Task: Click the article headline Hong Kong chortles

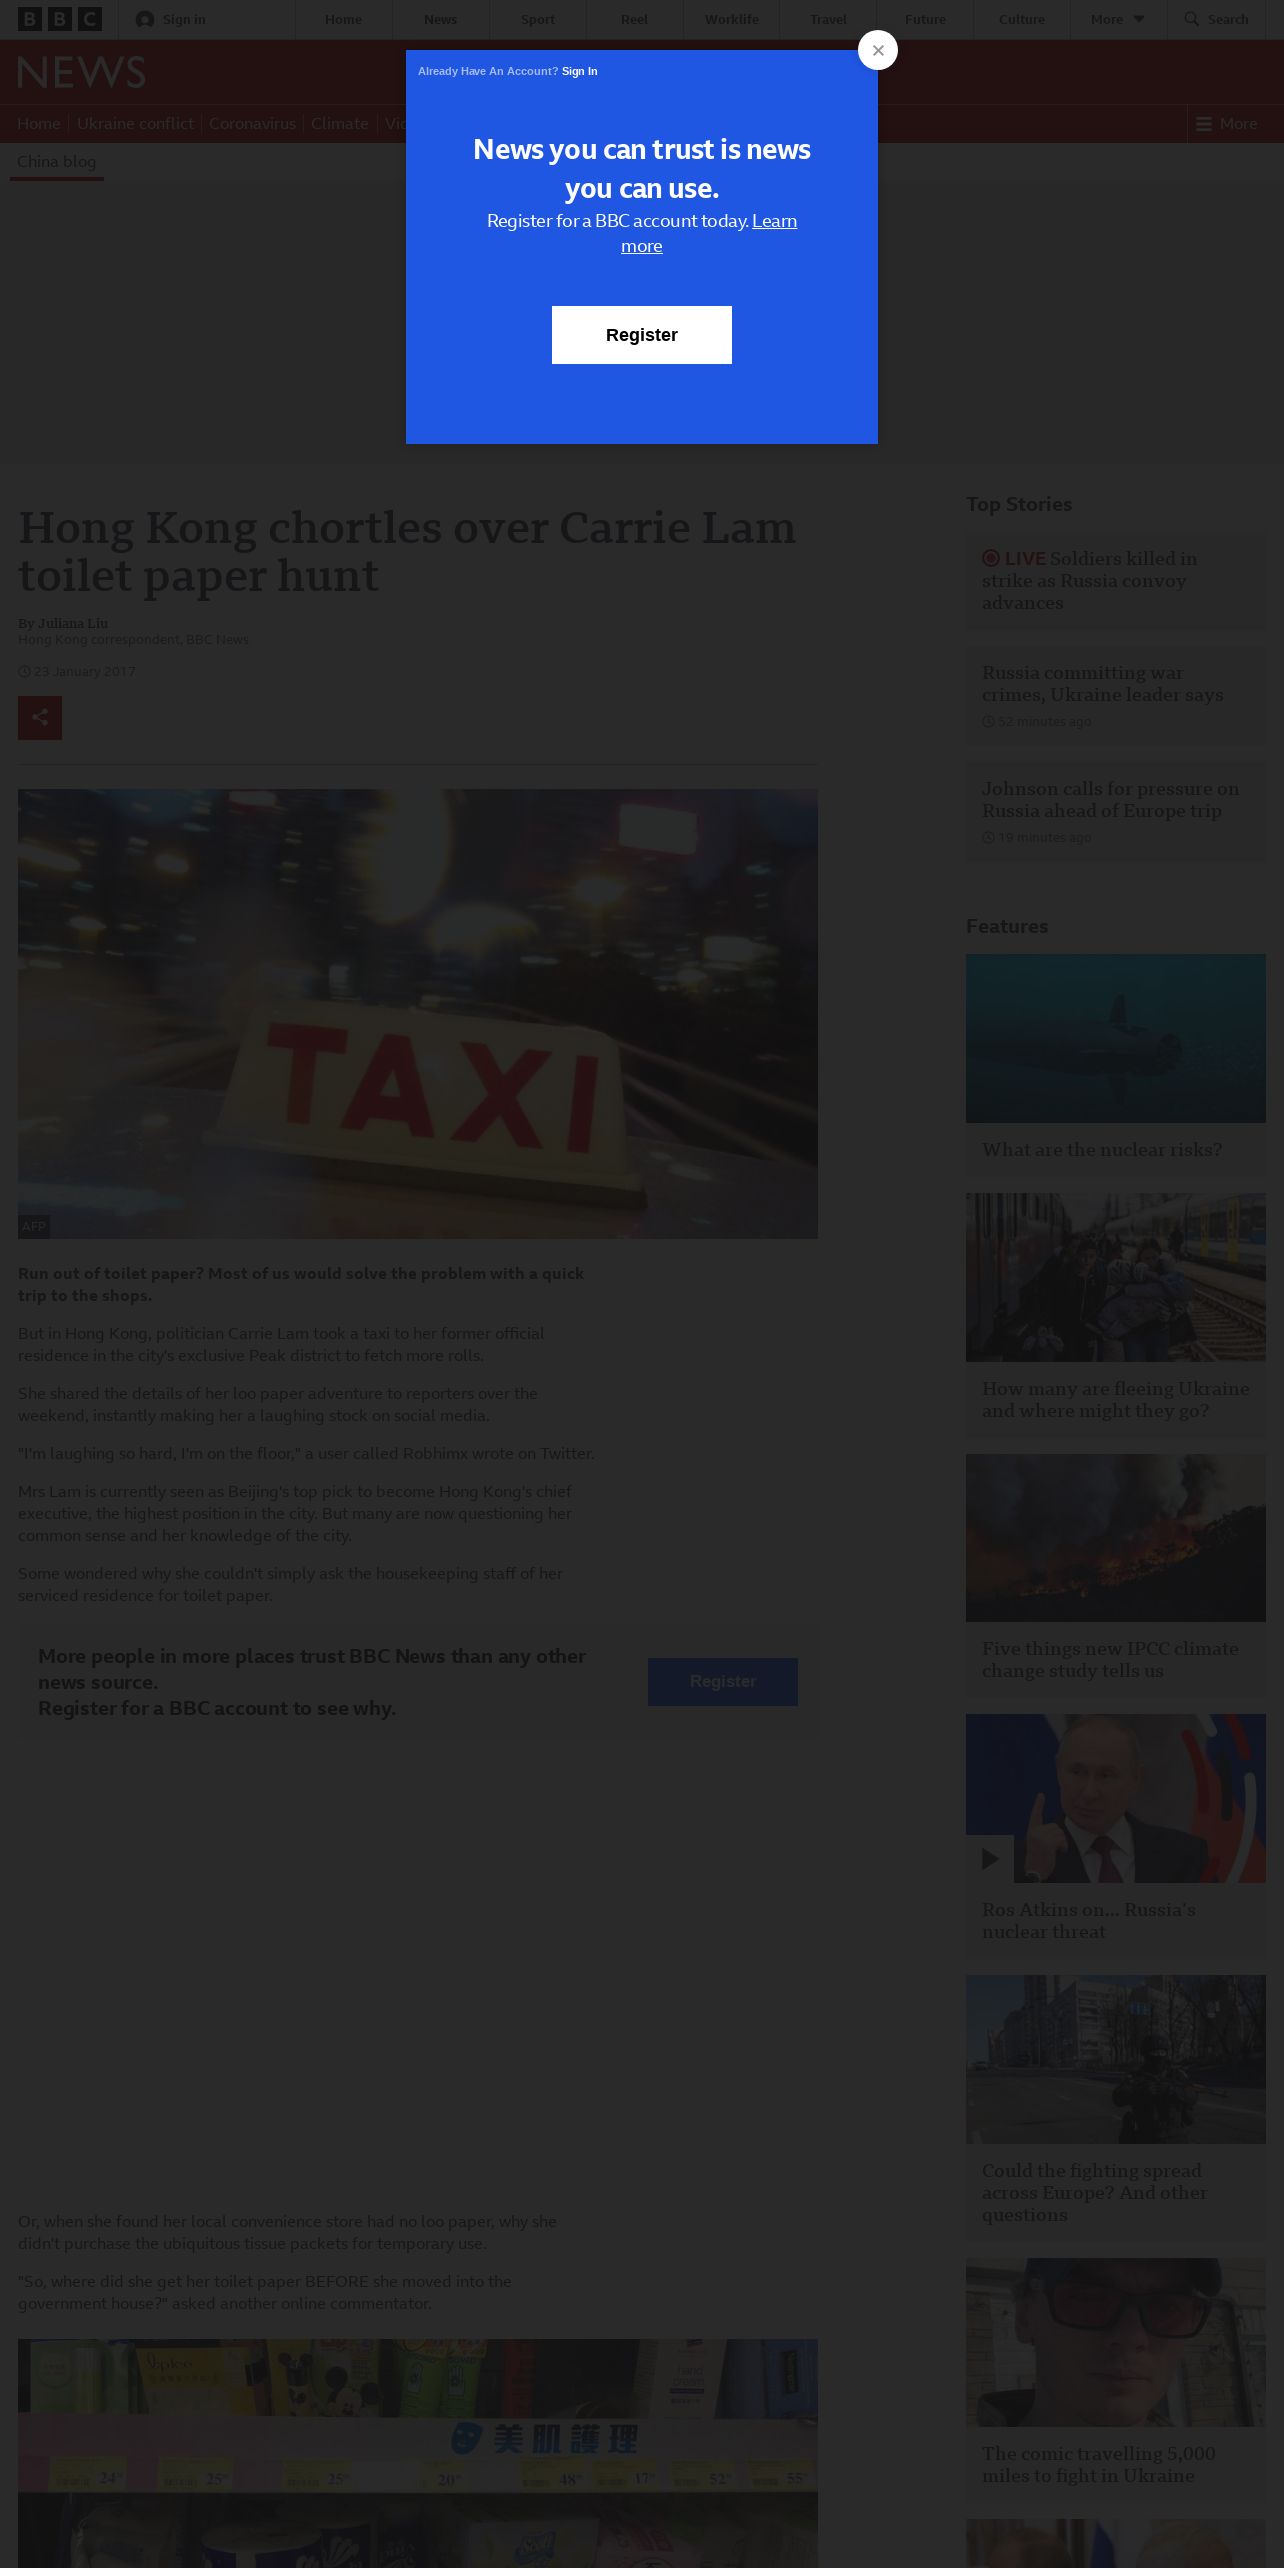Action: point(407,551)
